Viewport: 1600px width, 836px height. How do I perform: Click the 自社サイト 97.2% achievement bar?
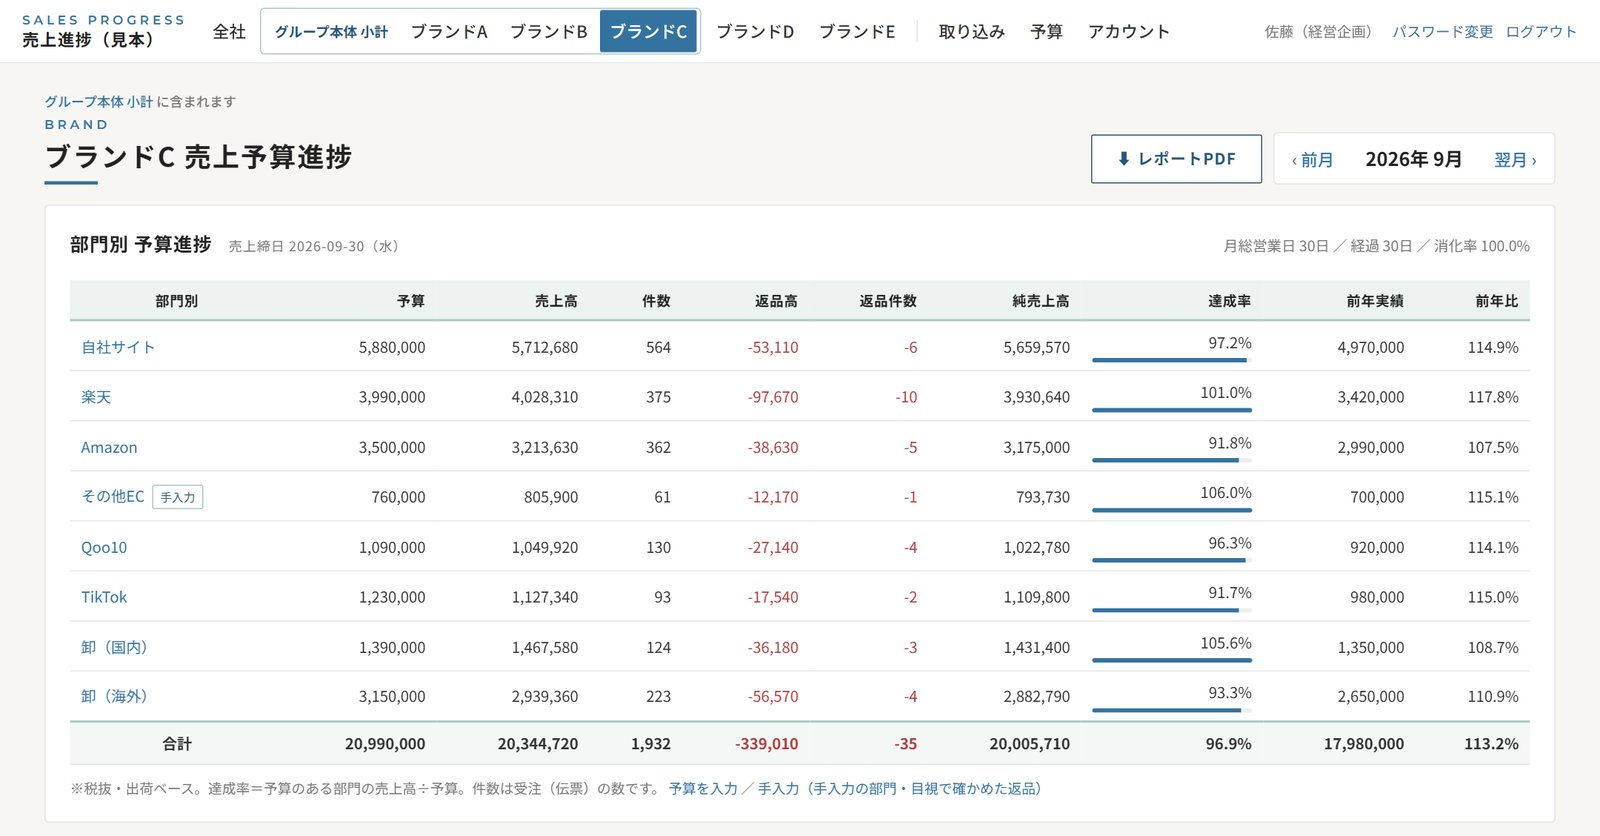[x=1172, y=360]
